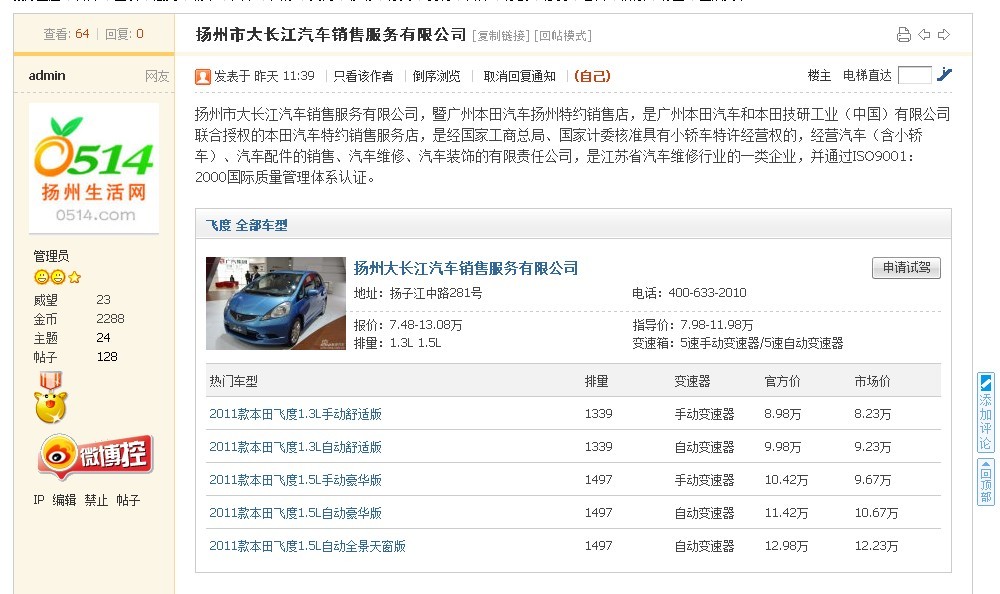This screenshot has height=594, width=1000.
Task: Open 2011款本田飞度1.5L手动豪华版
Action: [x=295, y=480]
